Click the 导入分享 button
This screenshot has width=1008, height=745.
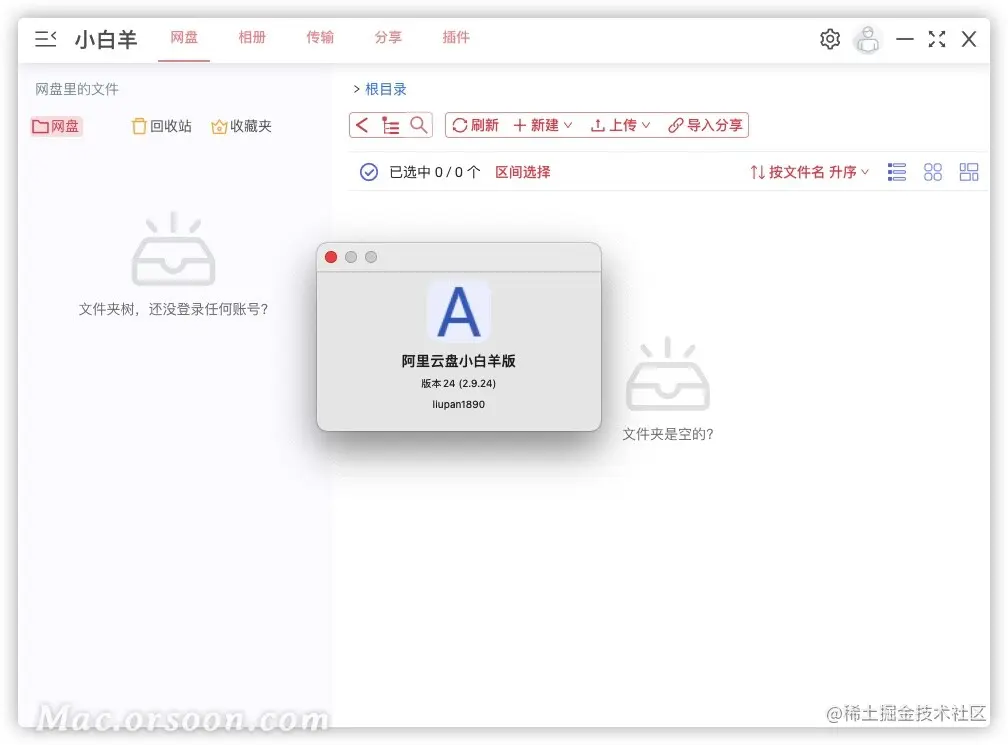(x=705, y=125)
